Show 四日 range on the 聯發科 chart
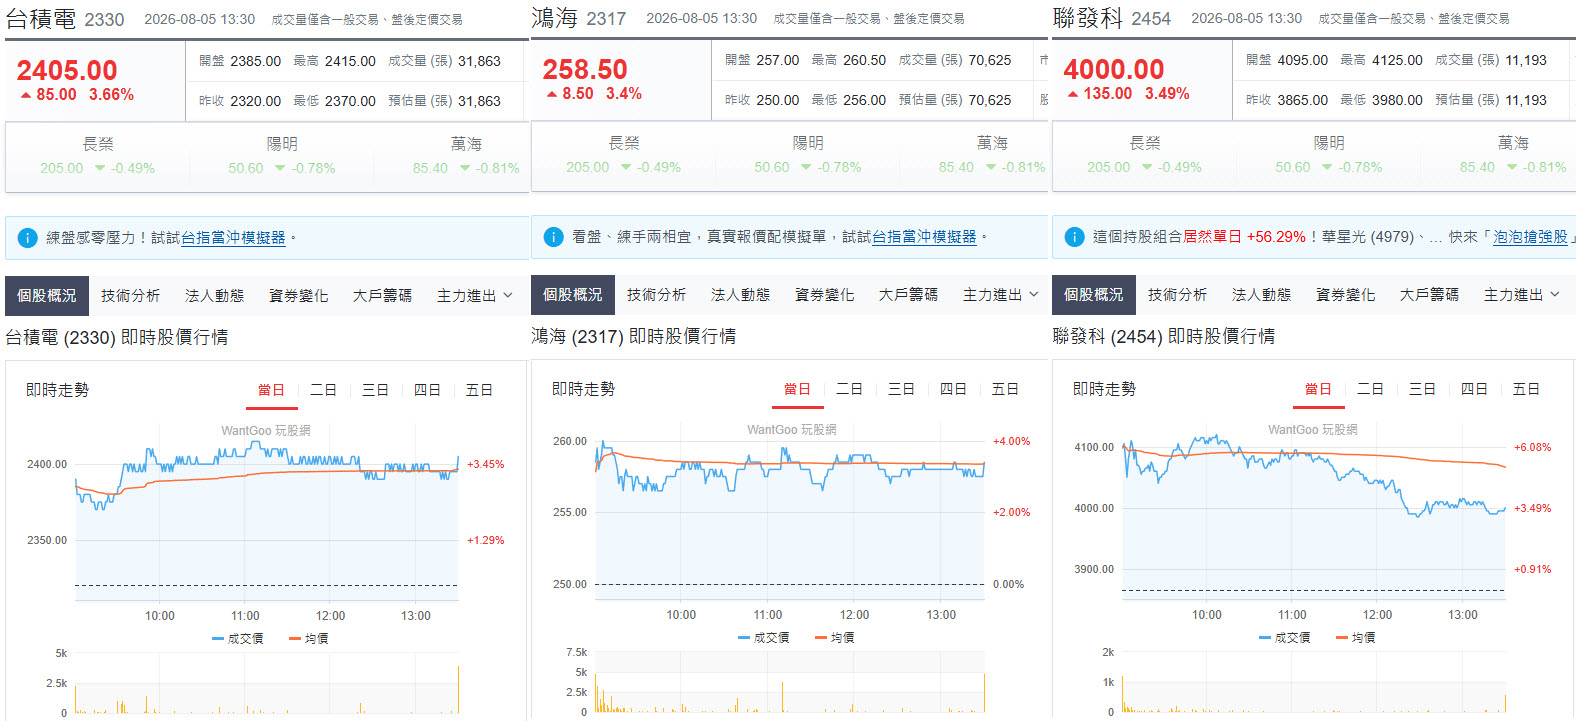Screen dimensions: 1576x721 [x=1475, y=389]
